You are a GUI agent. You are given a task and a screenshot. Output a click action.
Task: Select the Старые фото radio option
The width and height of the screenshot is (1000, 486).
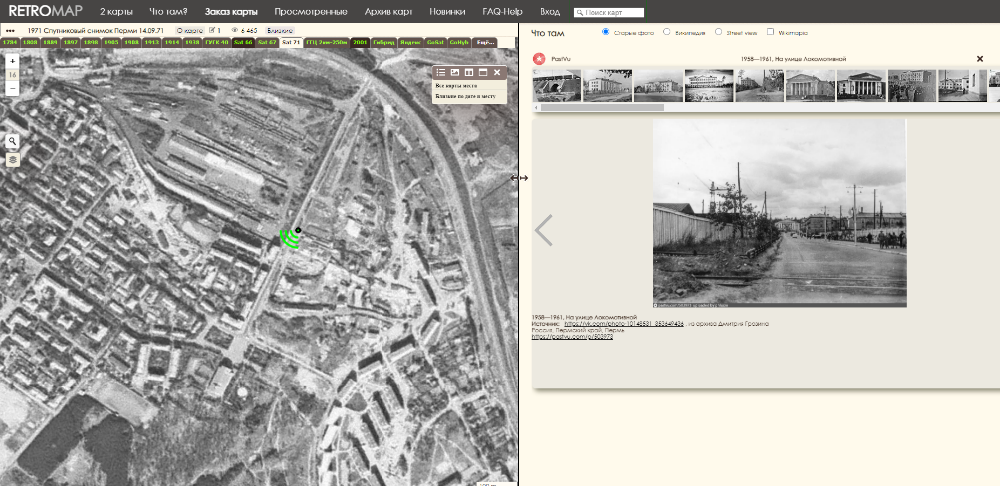click(x=606, y=32)
